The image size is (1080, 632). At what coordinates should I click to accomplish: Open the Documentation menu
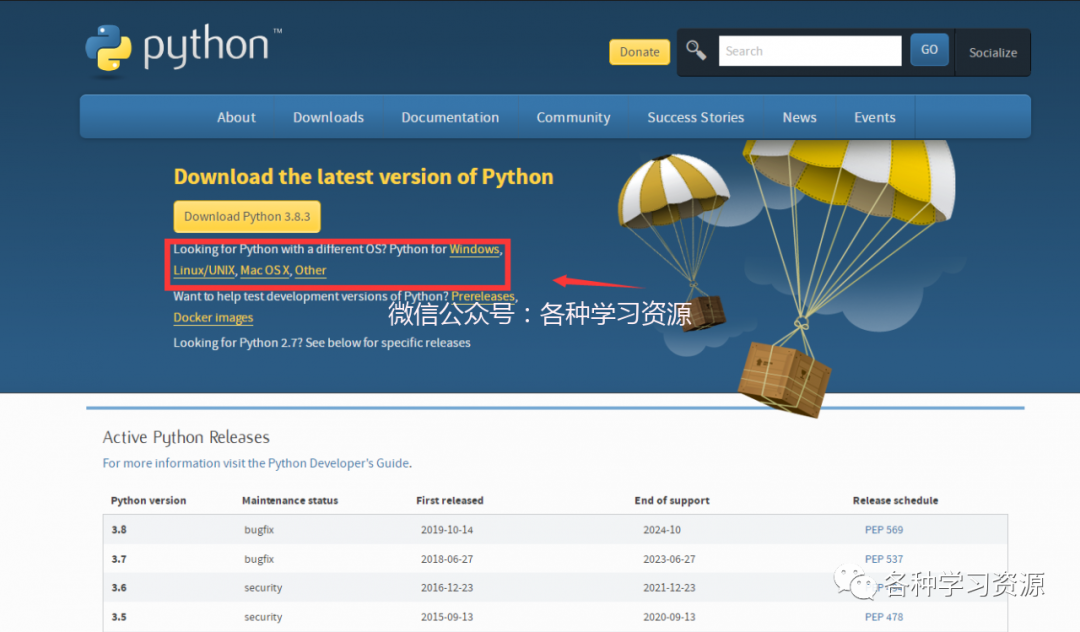click(x=450, y=117)
